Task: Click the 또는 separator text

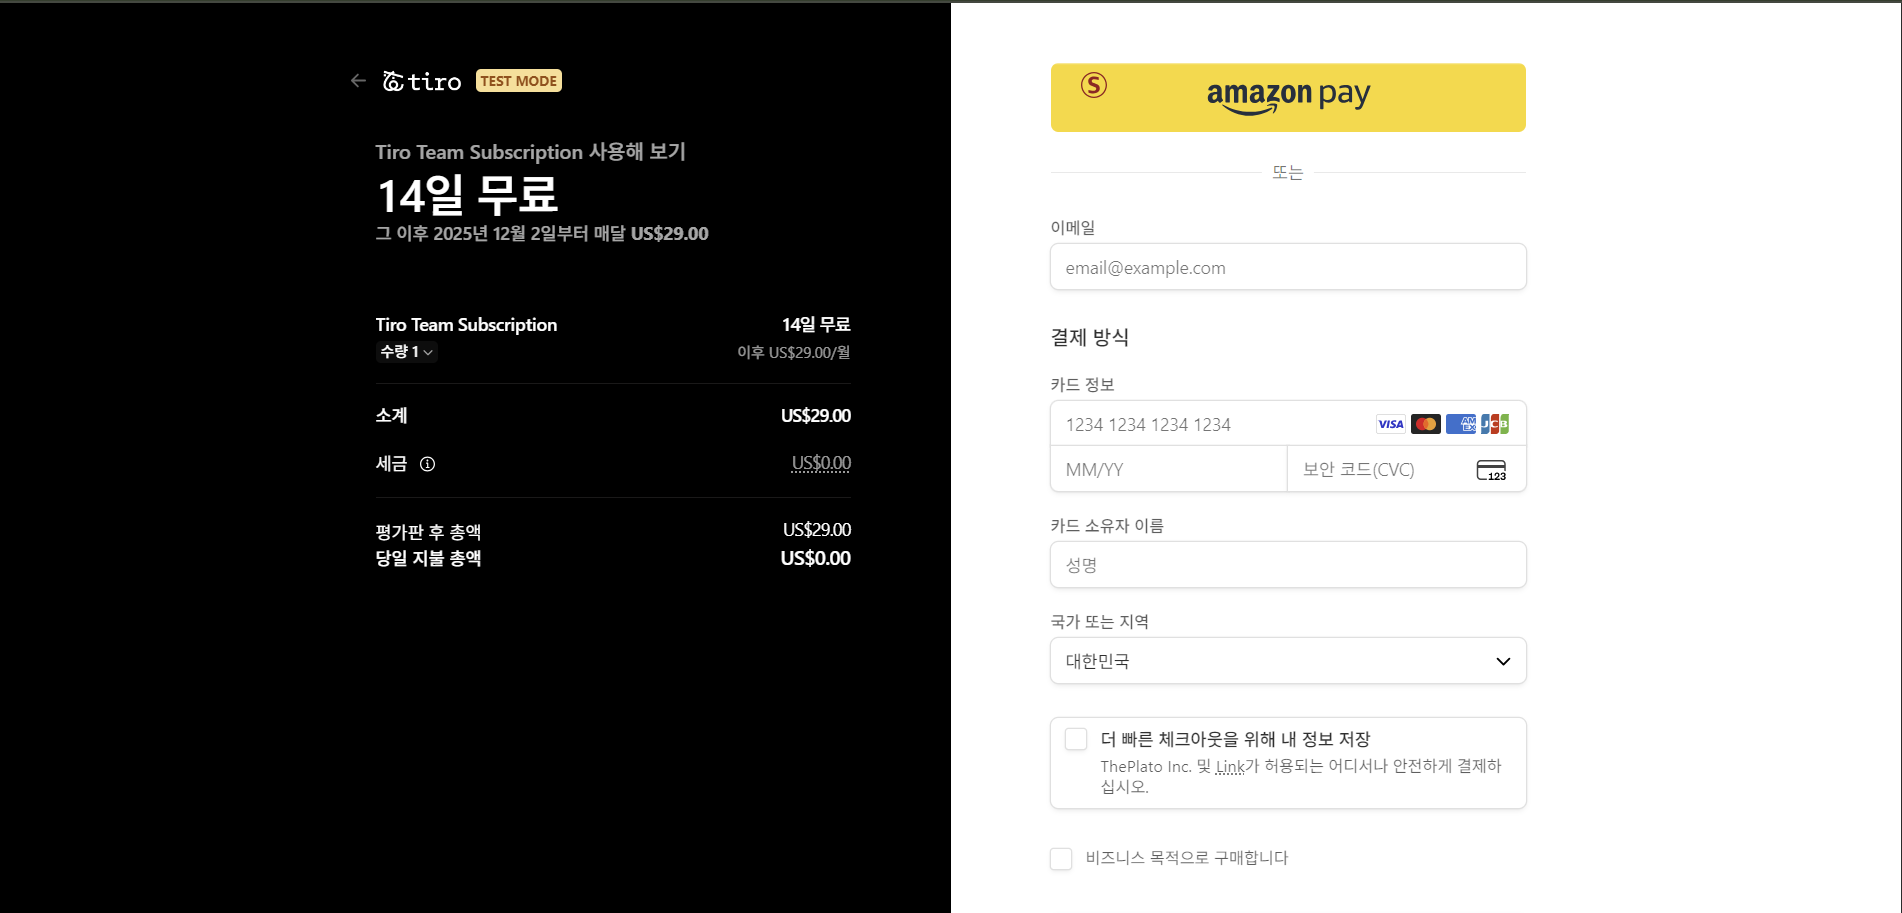Action: (1288, 173)
